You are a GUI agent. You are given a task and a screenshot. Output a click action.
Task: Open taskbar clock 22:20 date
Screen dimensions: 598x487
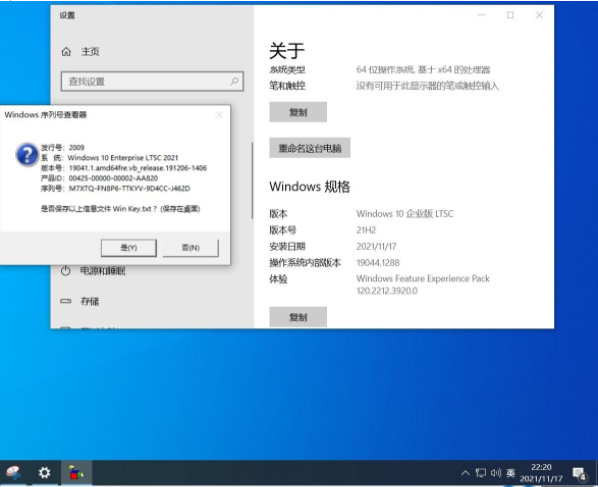(541, 473)
